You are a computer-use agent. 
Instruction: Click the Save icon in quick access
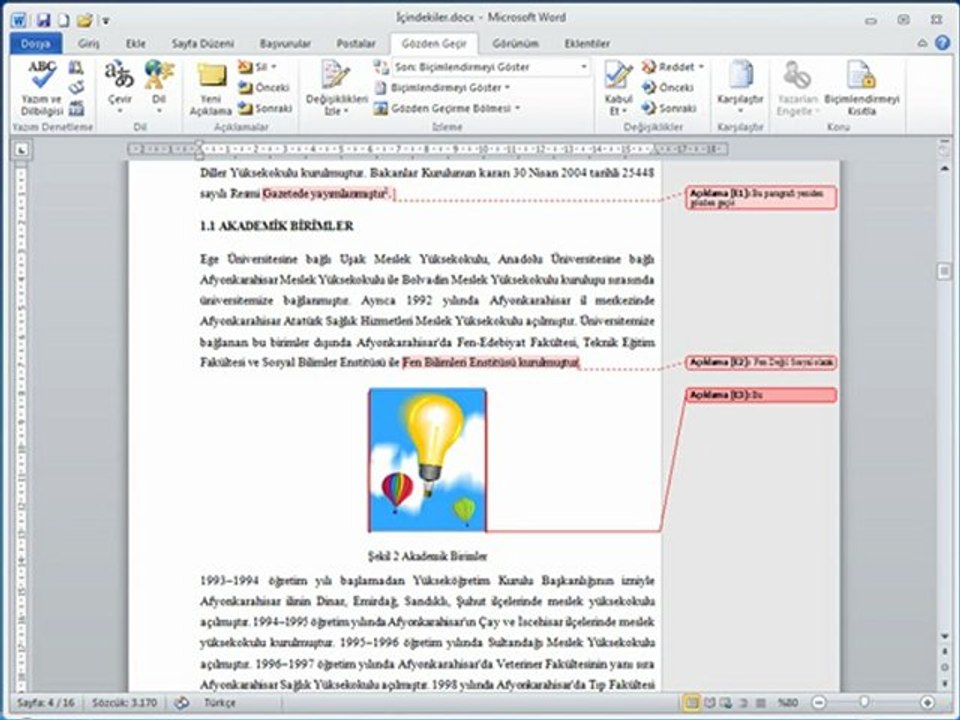point(43,20)
